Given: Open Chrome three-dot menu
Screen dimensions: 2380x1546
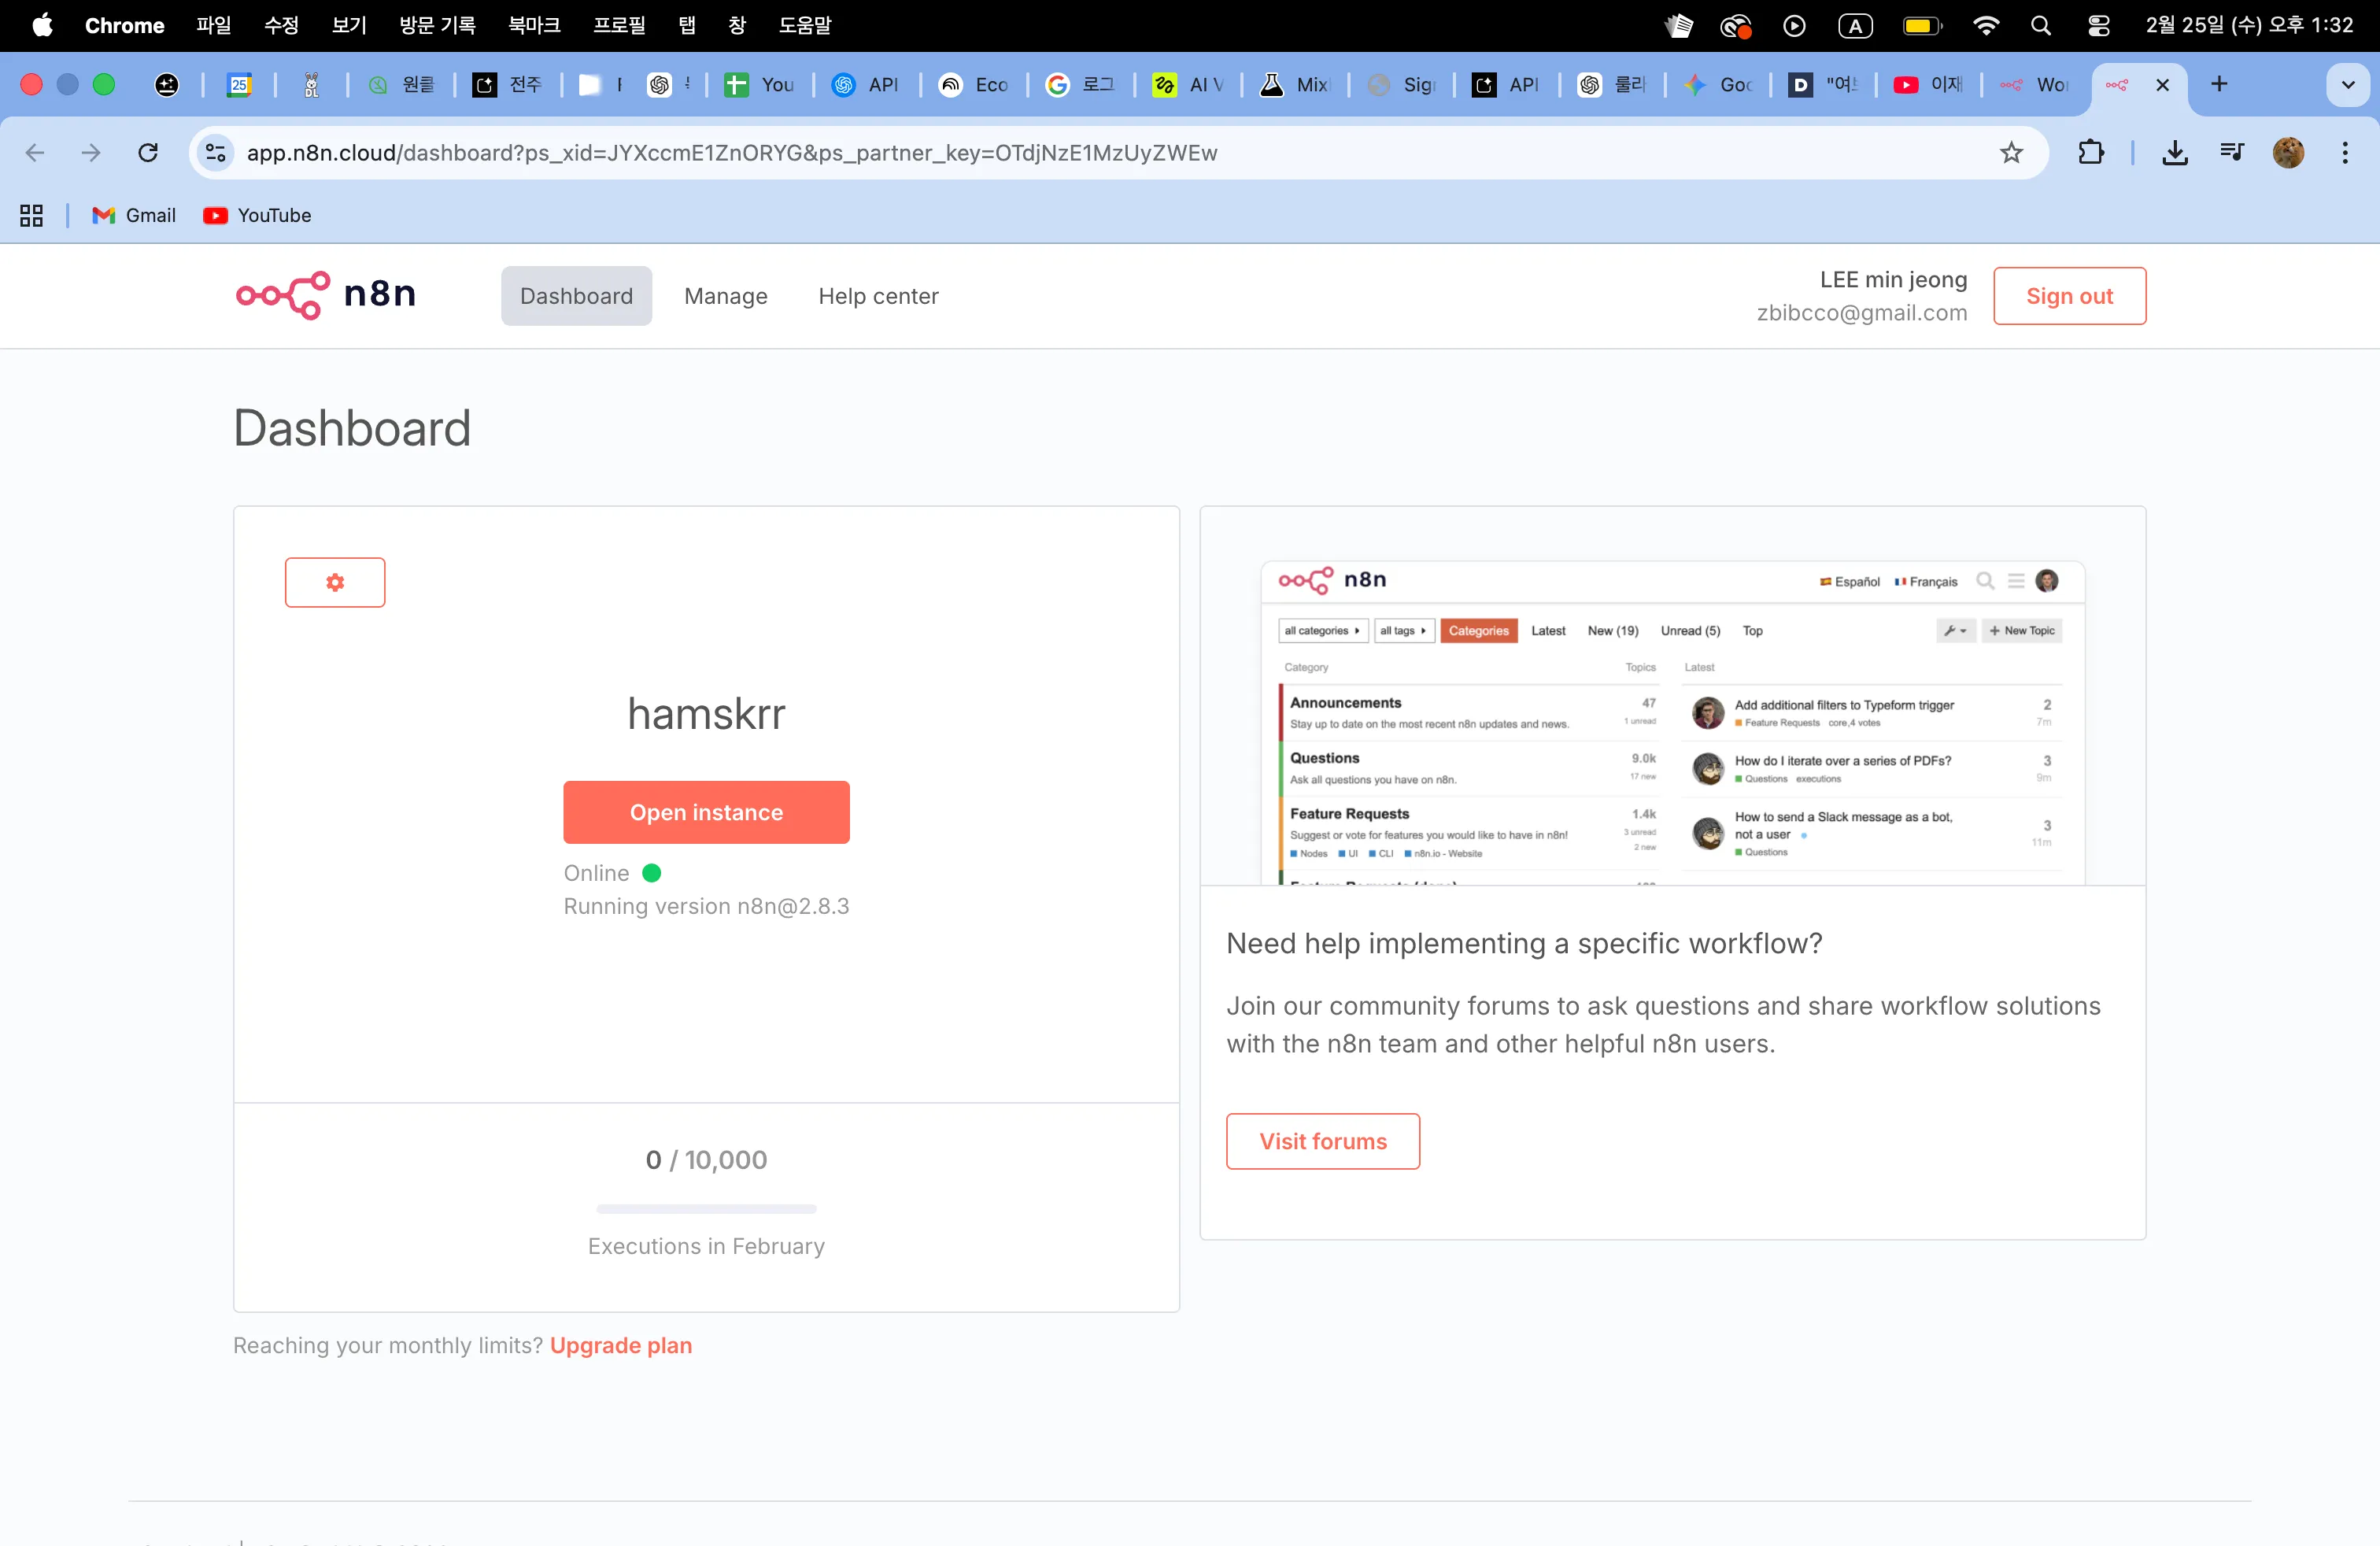Looking at the screenshot, I should tap(2344, 153).
